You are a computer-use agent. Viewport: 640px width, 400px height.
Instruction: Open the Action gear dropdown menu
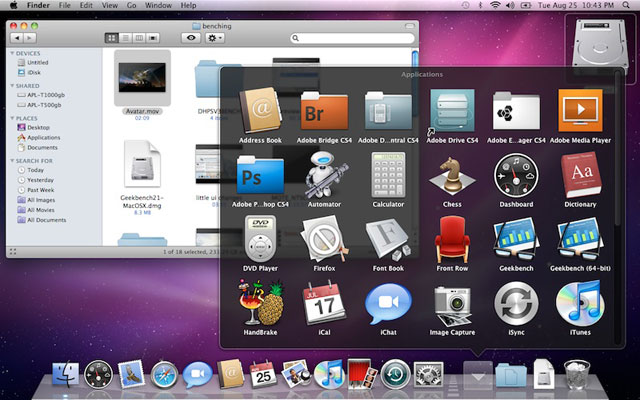pyautogui.click(x=218, y=37)
